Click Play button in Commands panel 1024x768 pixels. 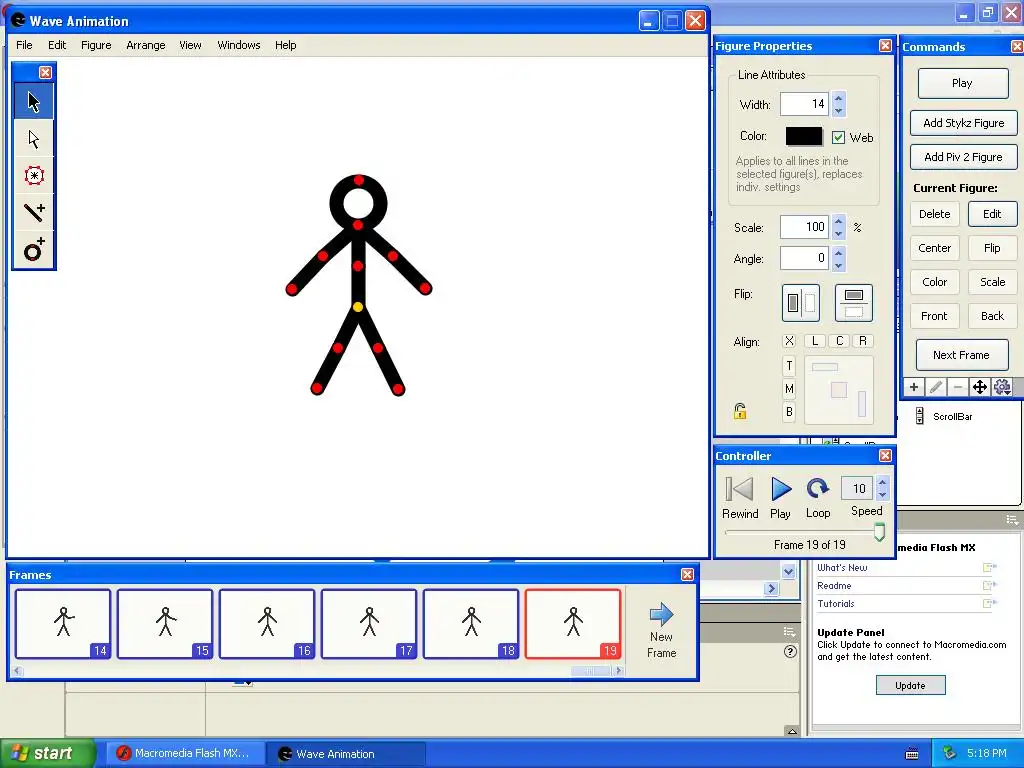pos(963,84)
